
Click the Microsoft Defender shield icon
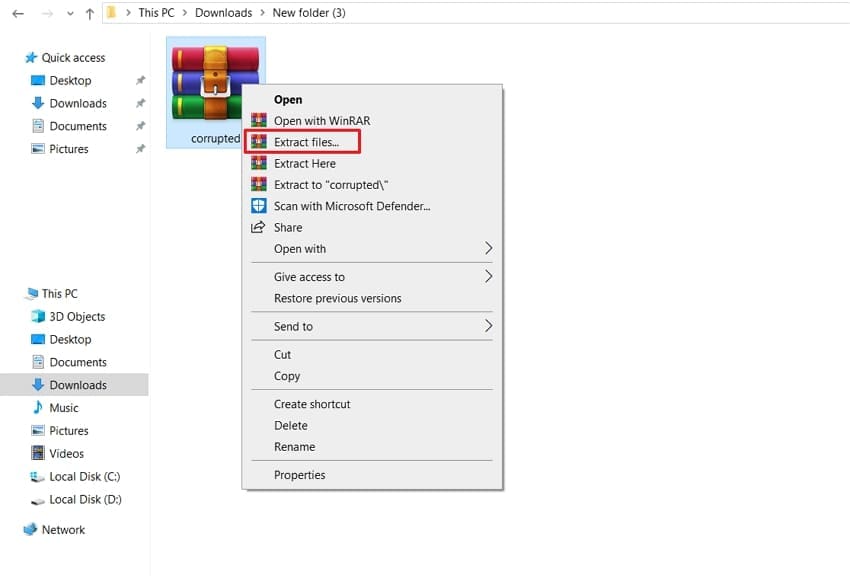[258, 205]
